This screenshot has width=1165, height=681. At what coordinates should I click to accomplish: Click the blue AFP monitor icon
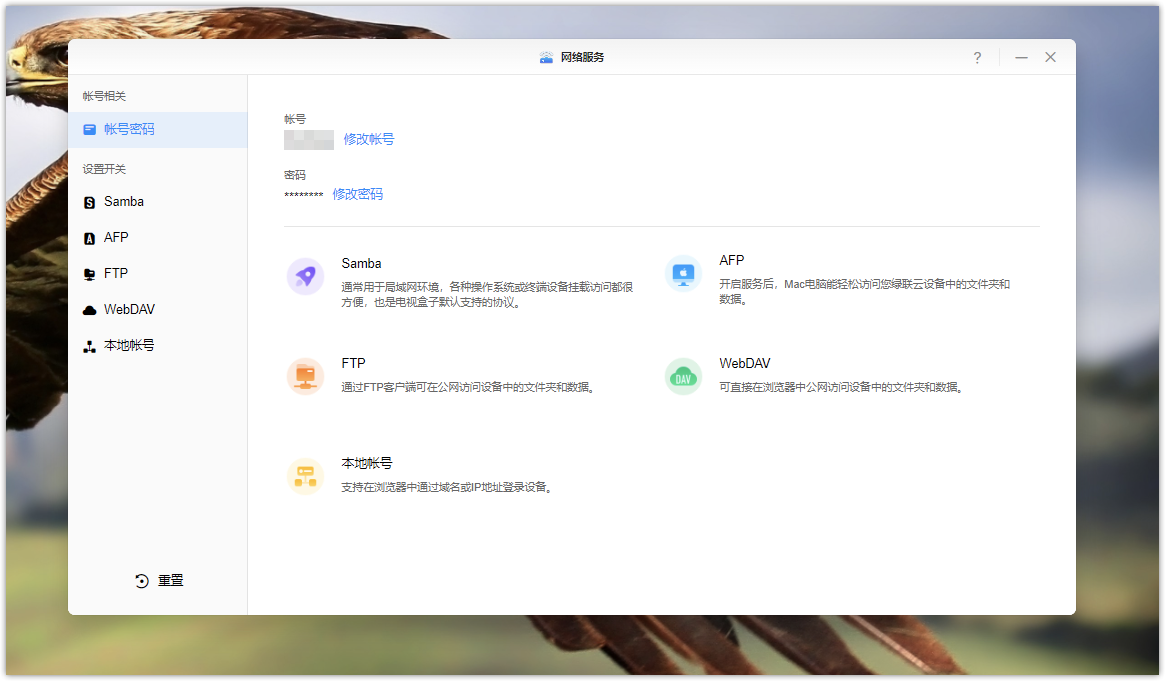pos(684,274)
